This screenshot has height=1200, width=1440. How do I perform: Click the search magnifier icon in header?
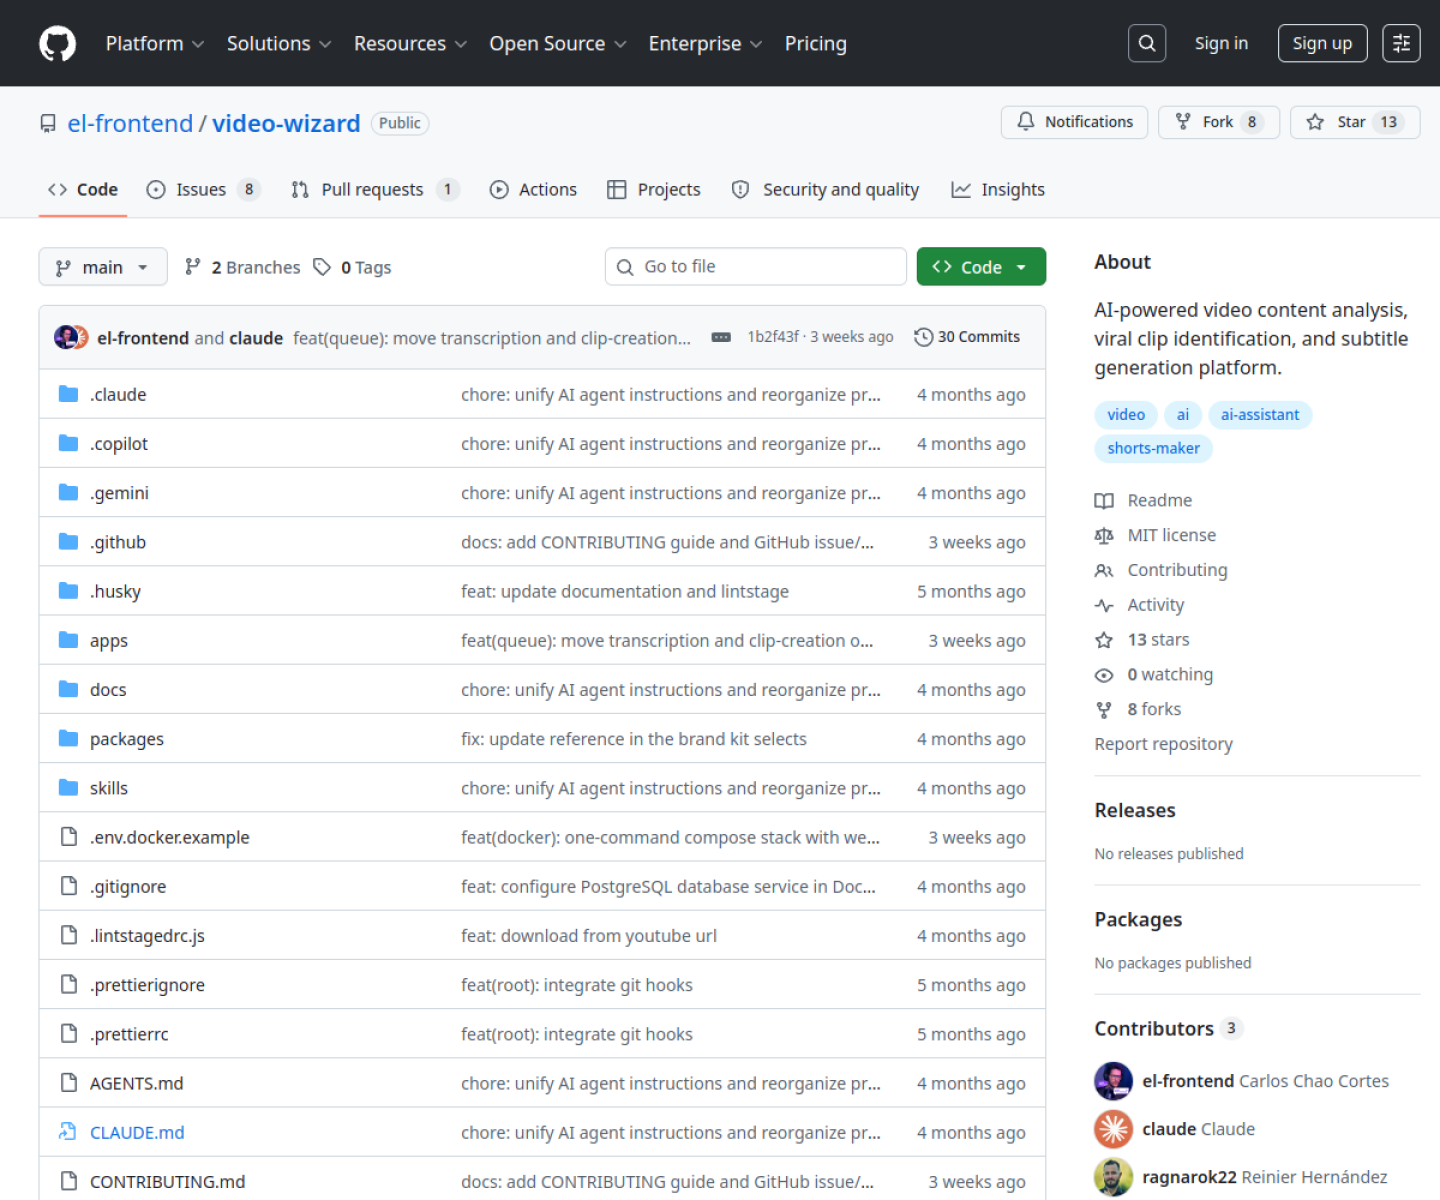click(1147, 43)
